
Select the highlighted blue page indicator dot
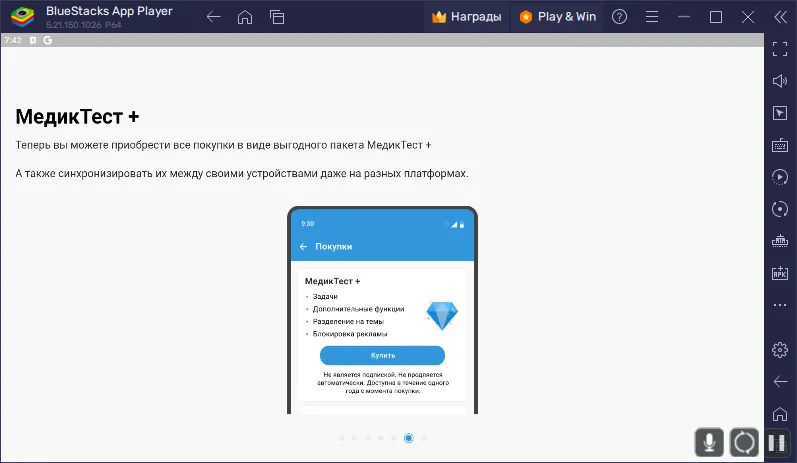click(409, 438)
